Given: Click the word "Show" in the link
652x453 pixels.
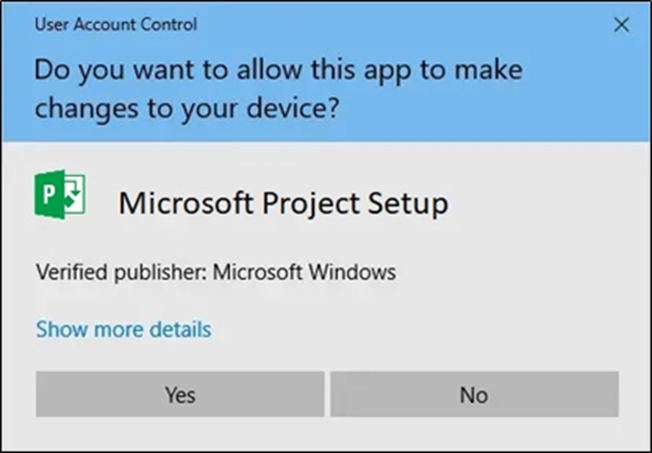Looking at the screenshot, I should (58, 329).
